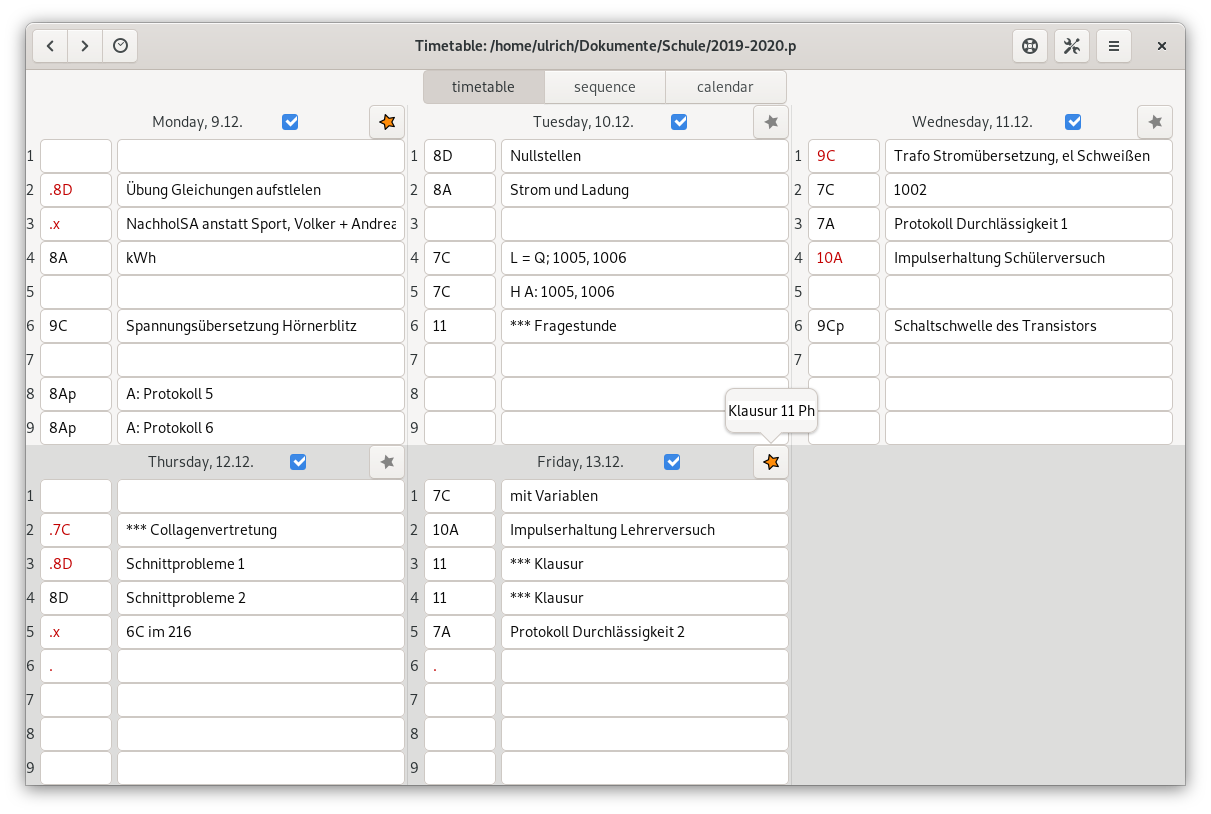
Task: Toggle the Wednesday, 11.12. checkbox
Action: point(1073,122)
